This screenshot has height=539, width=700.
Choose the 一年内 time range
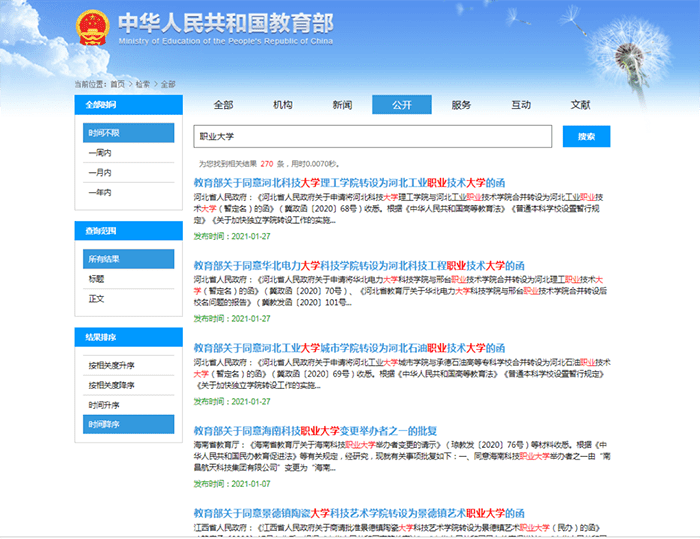click(x=100, y=192)
